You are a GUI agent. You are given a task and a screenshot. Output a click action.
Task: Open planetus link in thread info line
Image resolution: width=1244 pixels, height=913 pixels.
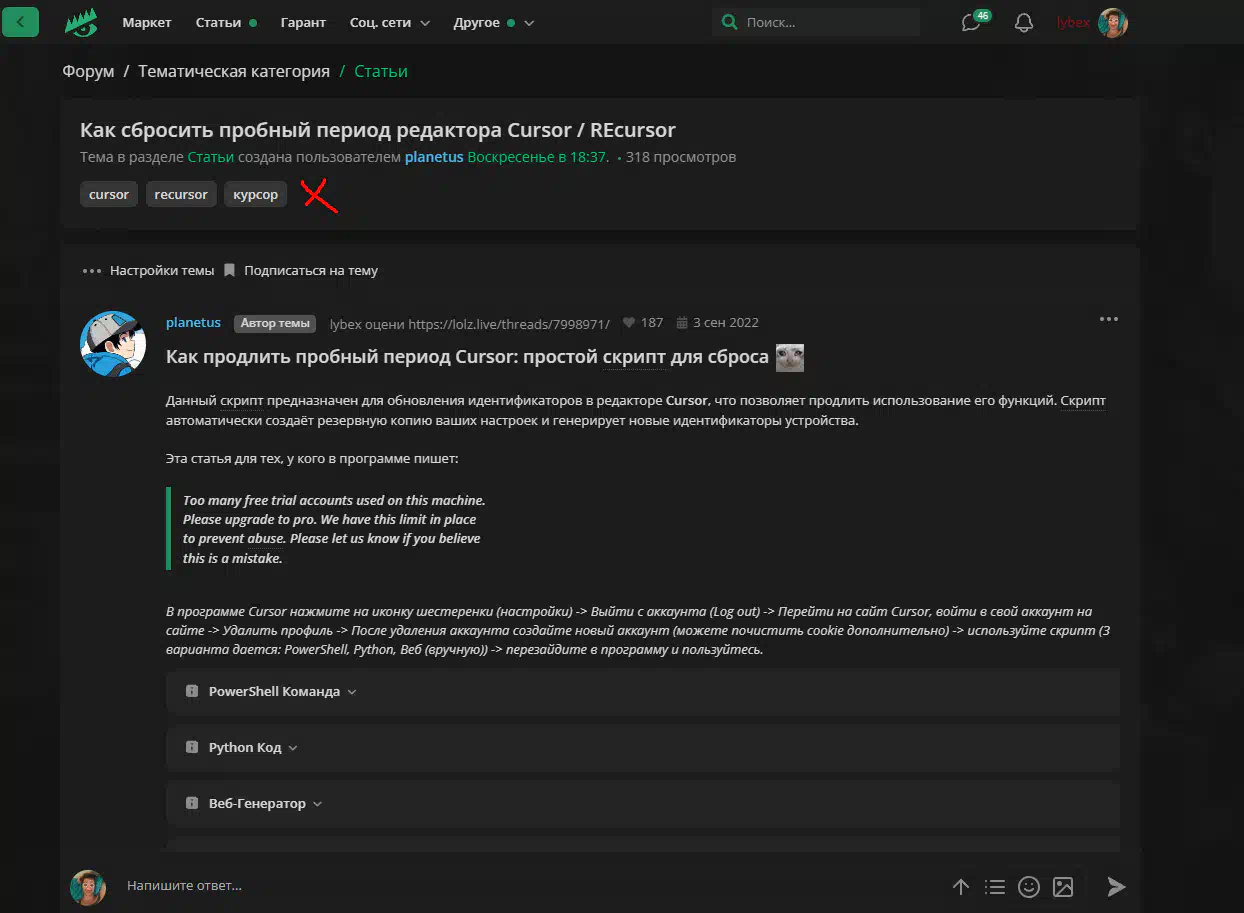click(x=434, y=157)
